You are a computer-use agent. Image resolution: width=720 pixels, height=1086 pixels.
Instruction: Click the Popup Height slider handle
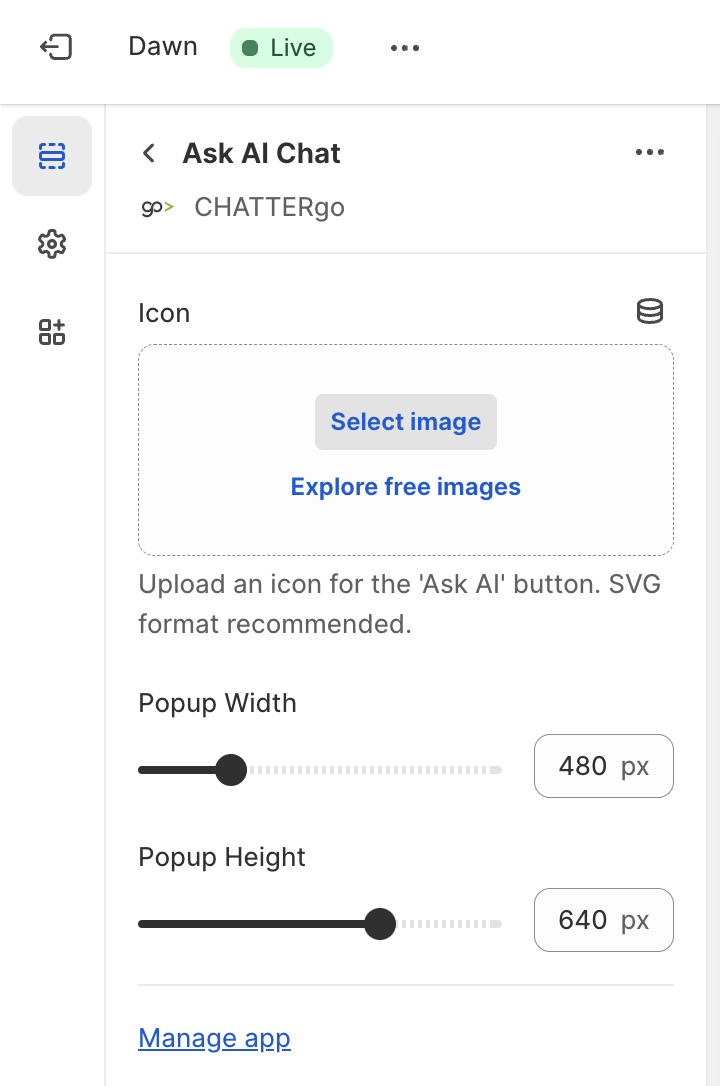[x=379, y=923]
